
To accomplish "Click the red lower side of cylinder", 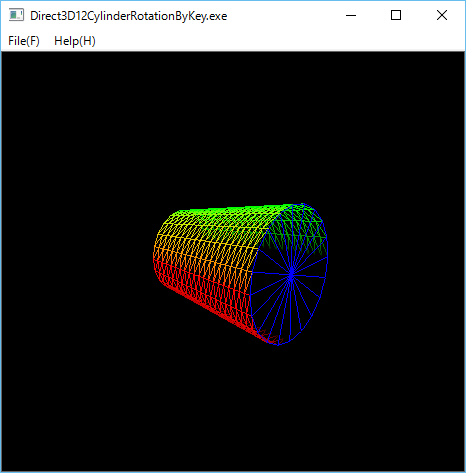I will 200,293.
